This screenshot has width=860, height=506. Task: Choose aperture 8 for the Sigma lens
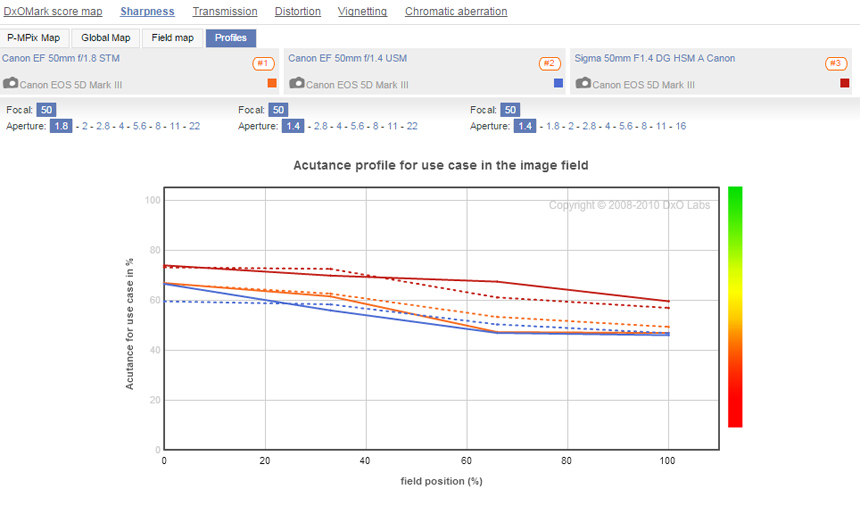644,126
